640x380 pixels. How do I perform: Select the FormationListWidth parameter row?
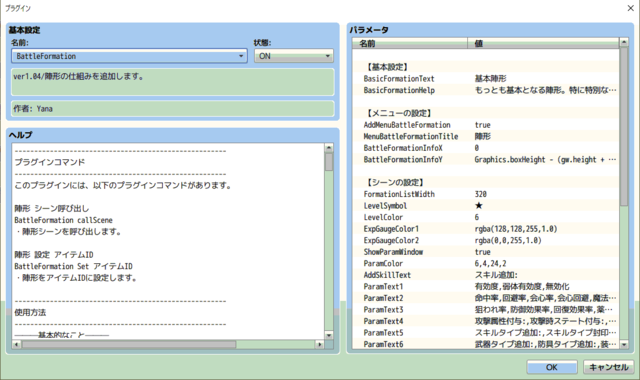coord(485,194)
